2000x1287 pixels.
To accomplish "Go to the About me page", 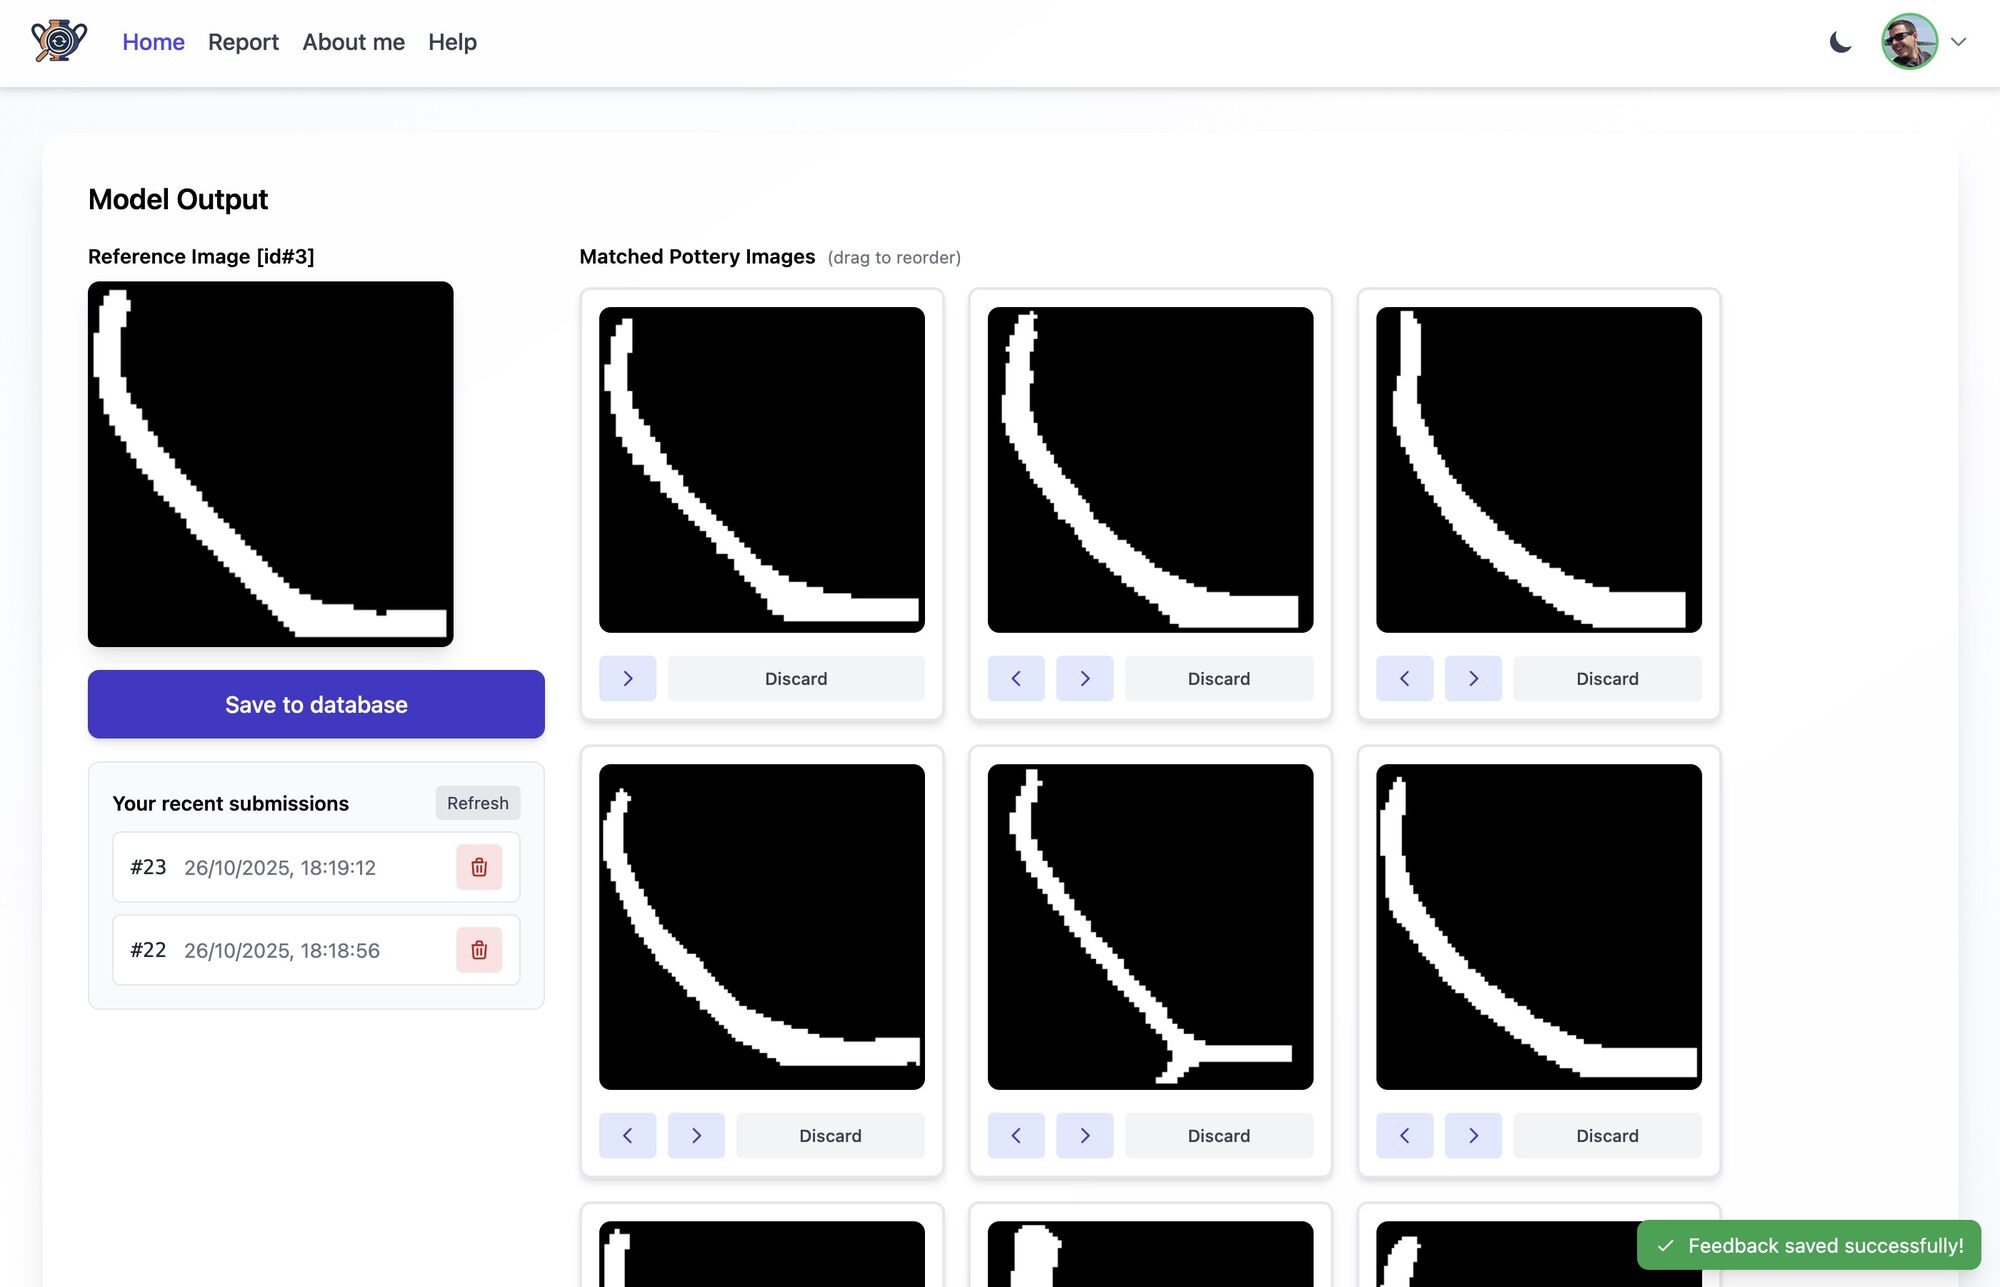I will pyautogui.click(x=353, y=42).
